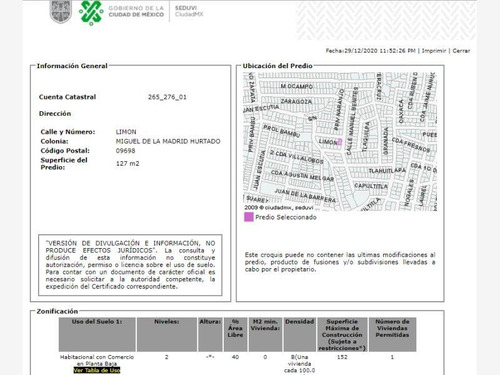Click the Código Postal label
This screenshot has width=500, height=375.
[65, 151]
